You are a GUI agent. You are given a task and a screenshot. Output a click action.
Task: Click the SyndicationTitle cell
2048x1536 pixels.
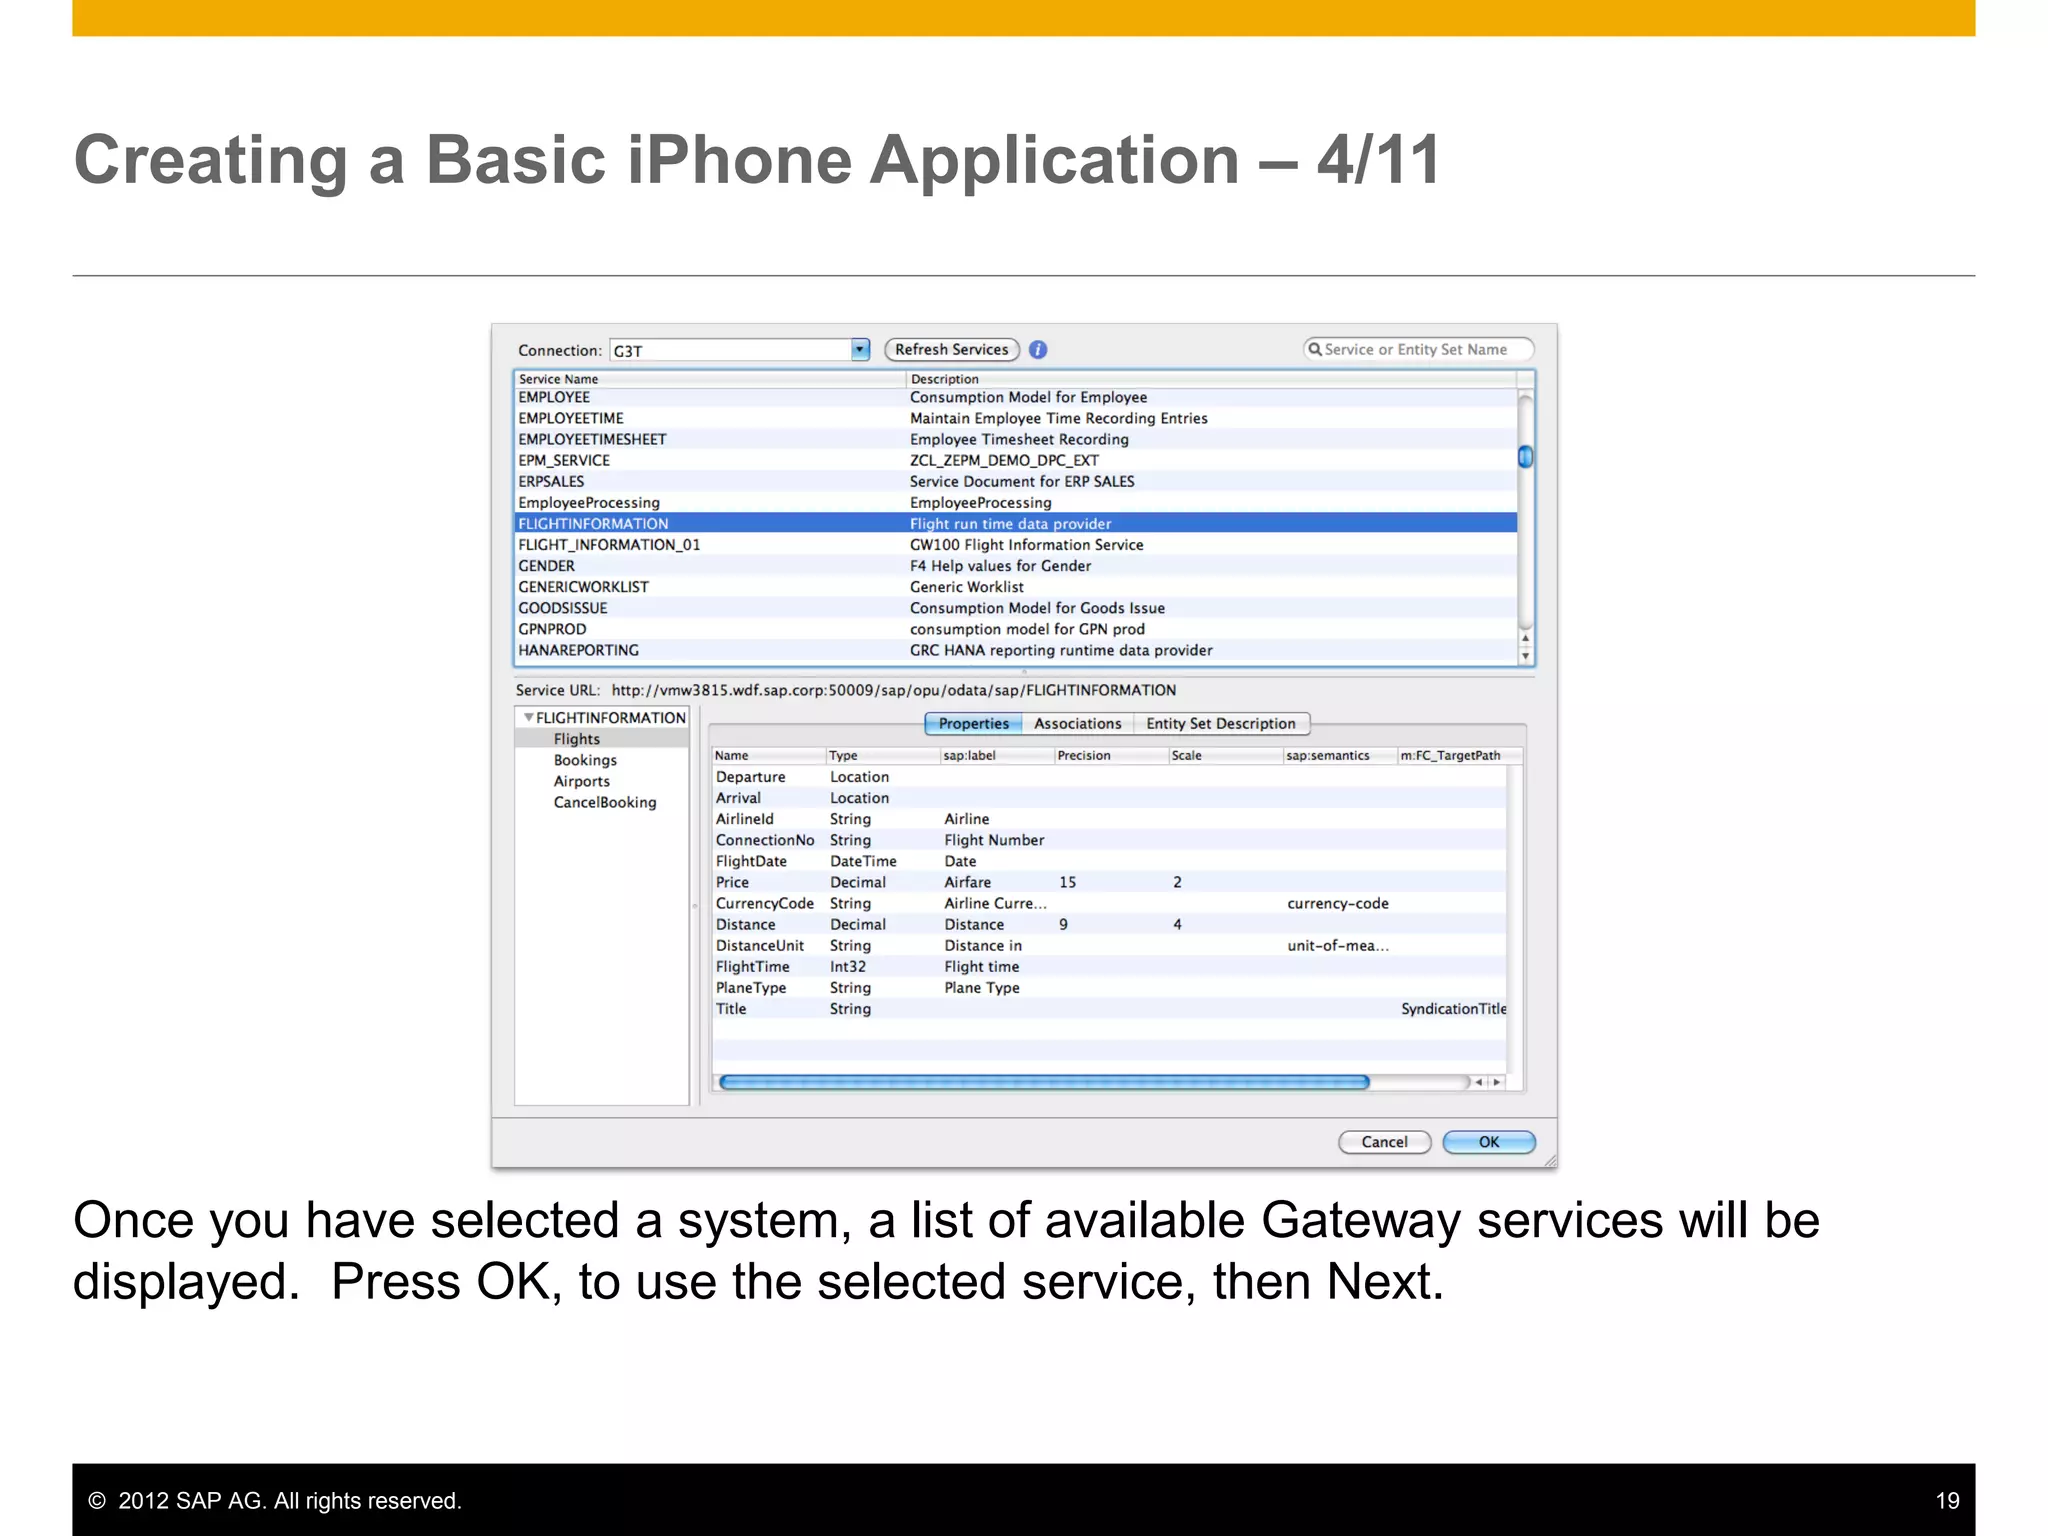pos(1453,1009)
